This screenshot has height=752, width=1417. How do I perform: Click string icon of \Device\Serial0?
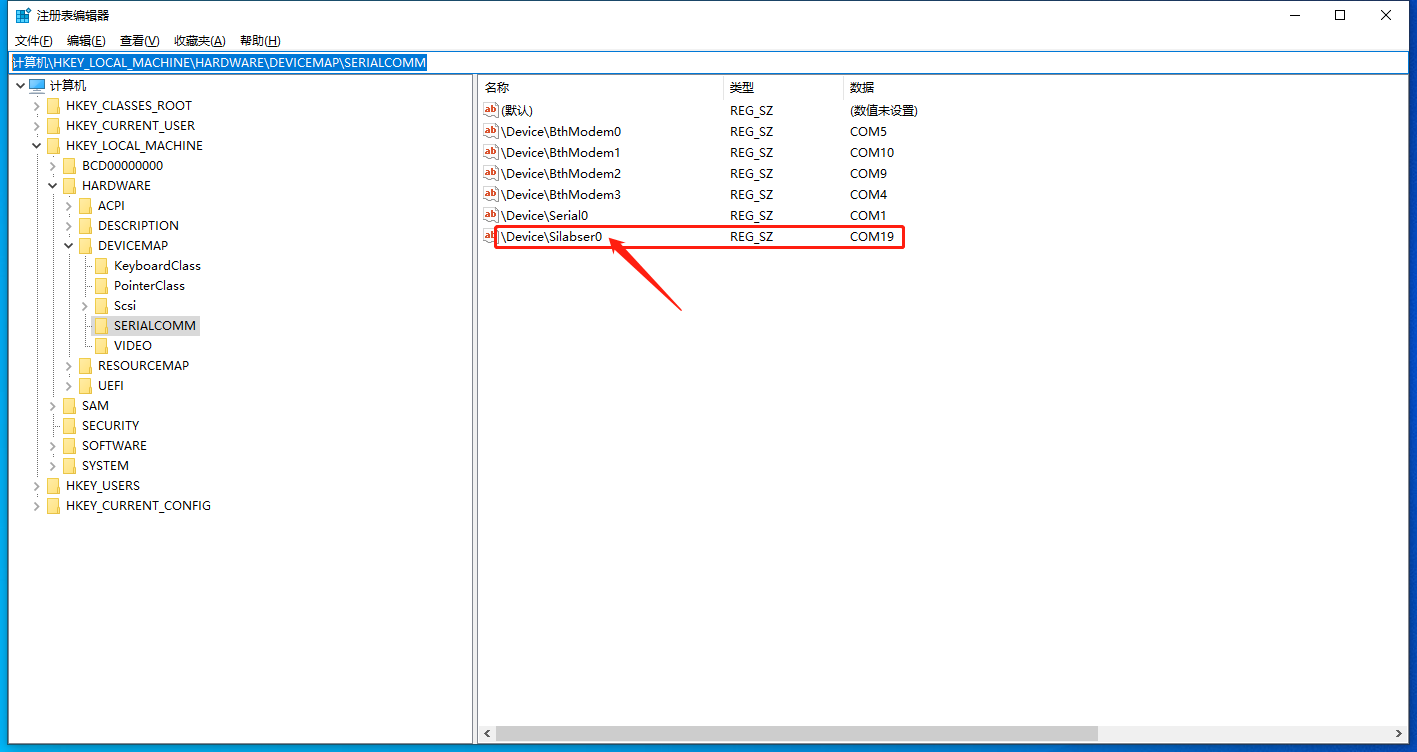pos(491,215)
